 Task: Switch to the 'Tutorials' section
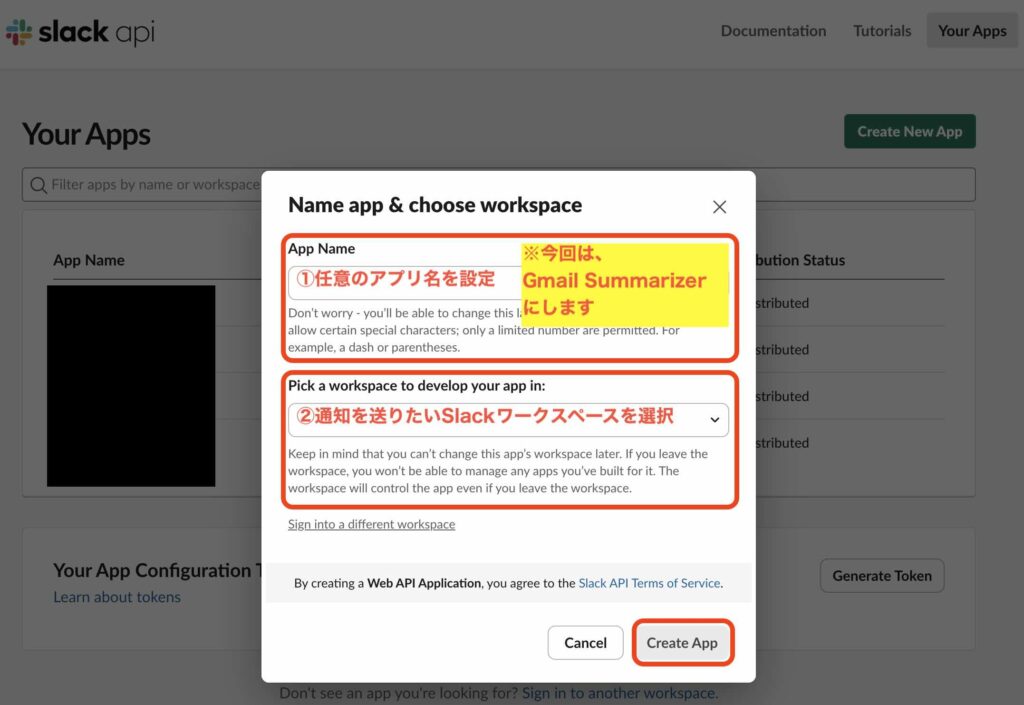(x=881, y=31)
